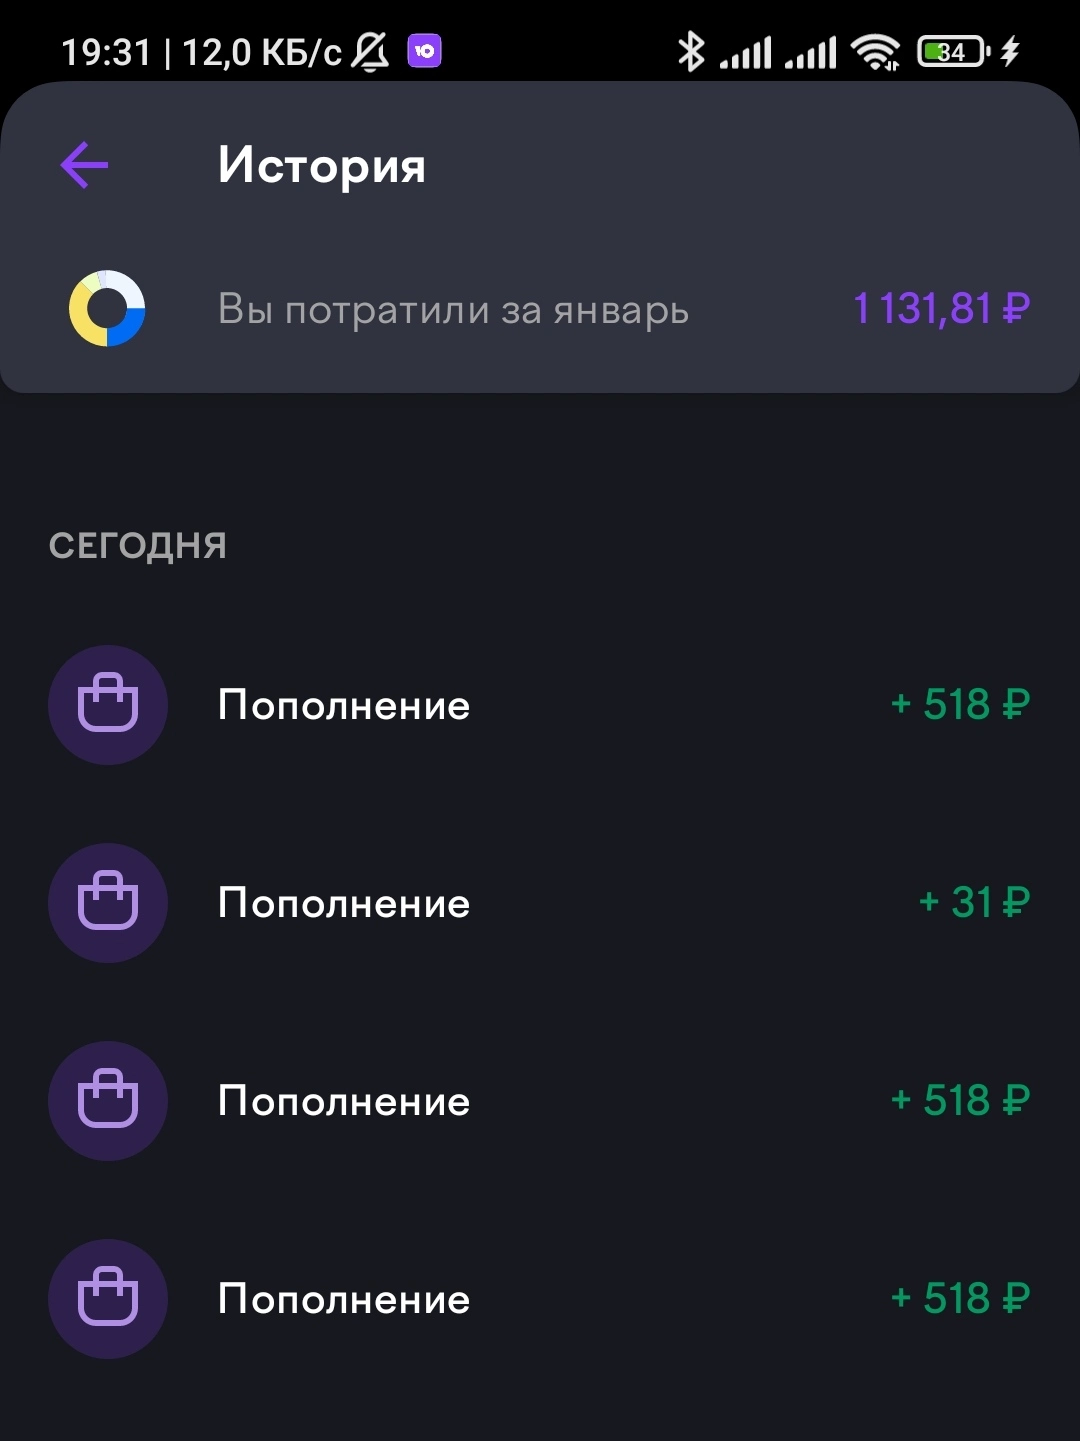
Task: Open the spending donut chart icon
Action: tap(107, 309)
